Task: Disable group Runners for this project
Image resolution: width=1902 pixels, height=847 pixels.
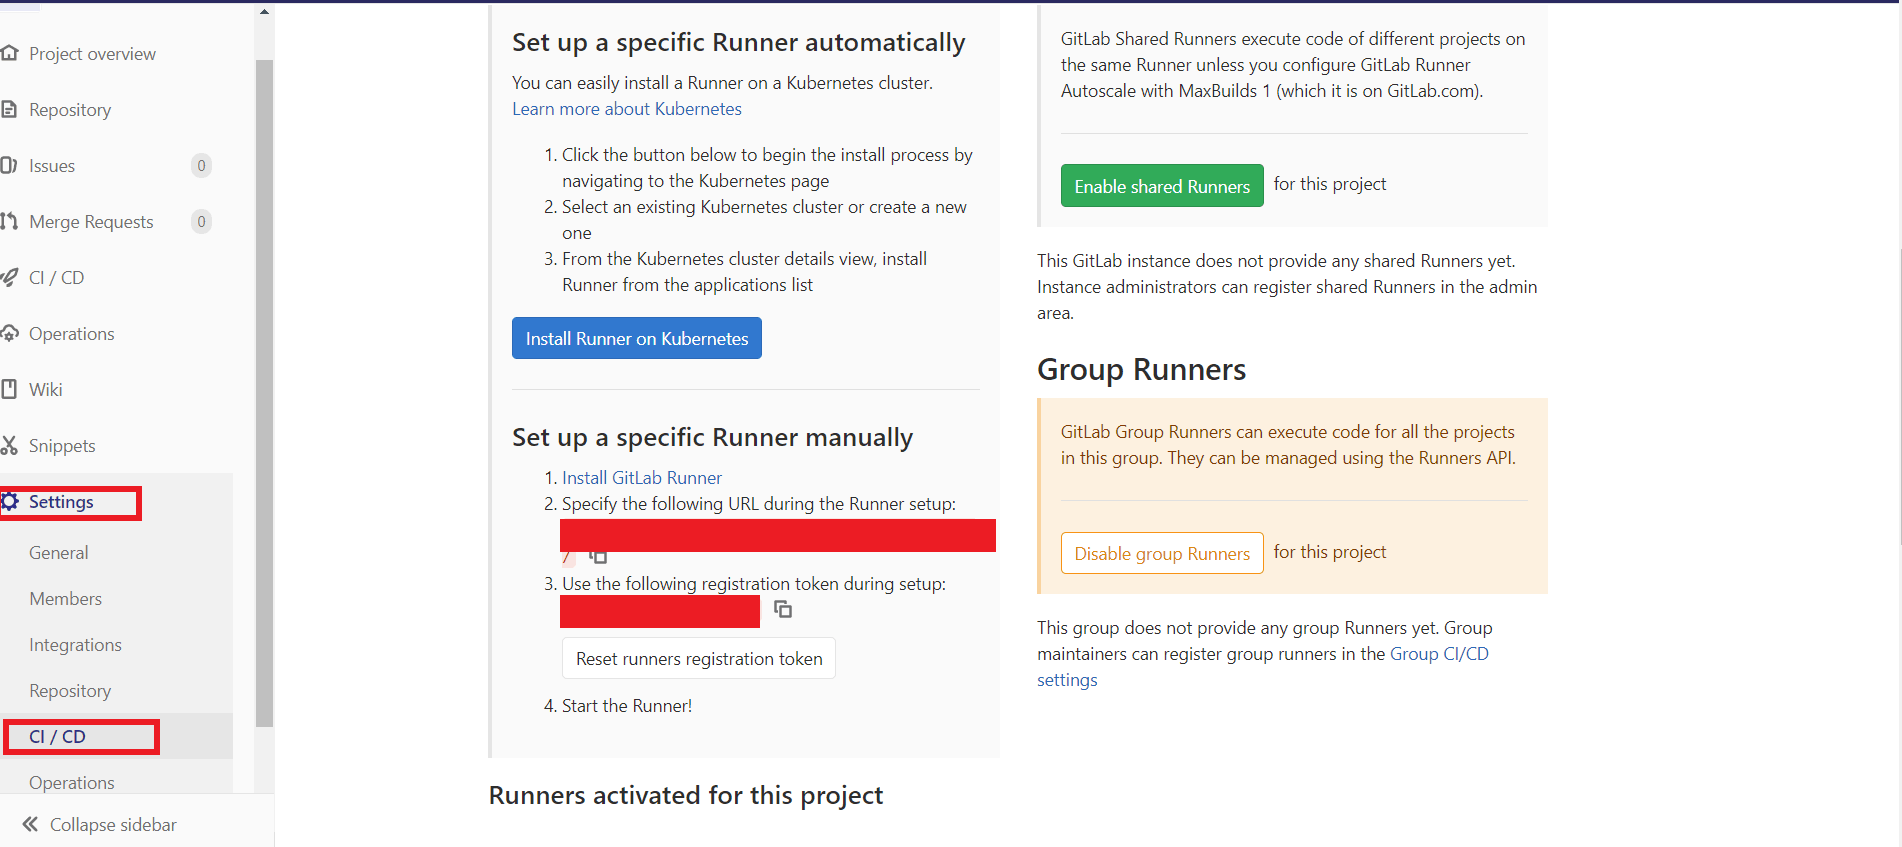Action: pos(1161,553)
